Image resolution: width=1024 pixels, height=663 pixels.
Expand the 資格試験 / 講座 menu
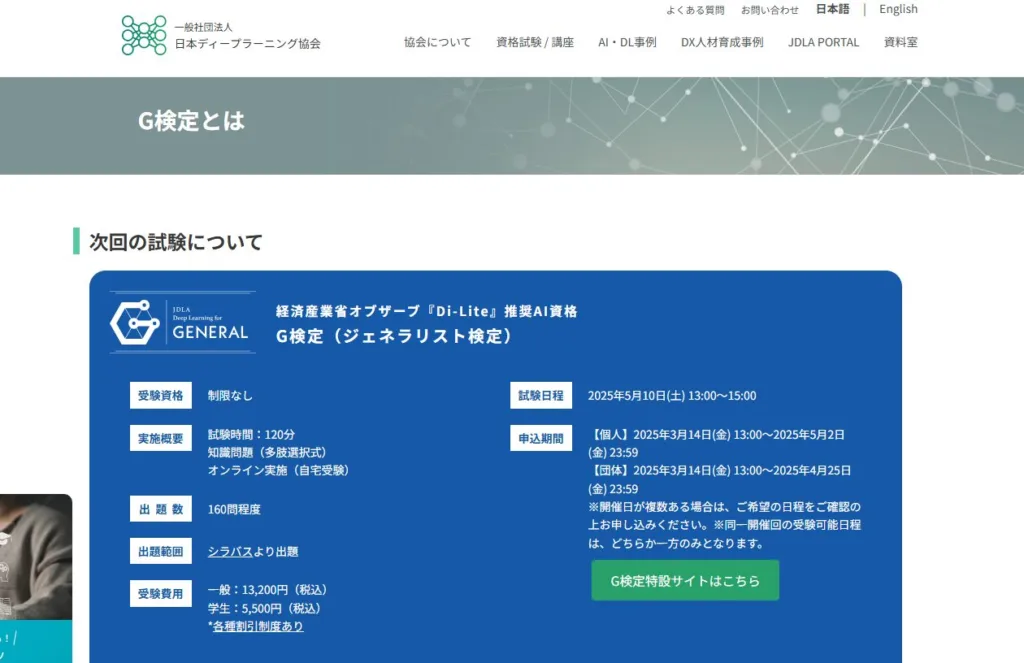click(x=535, y=43)
